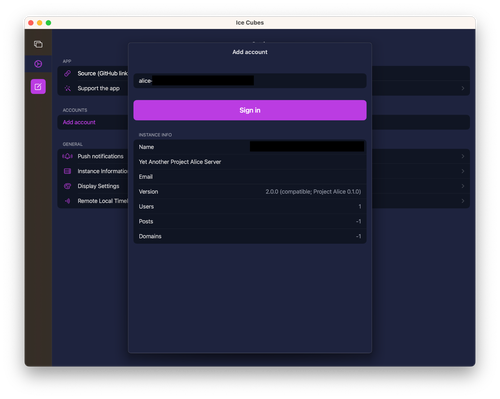Click Yet Another Project Alice Server text

pyautogui.click(x=180, y=162)
